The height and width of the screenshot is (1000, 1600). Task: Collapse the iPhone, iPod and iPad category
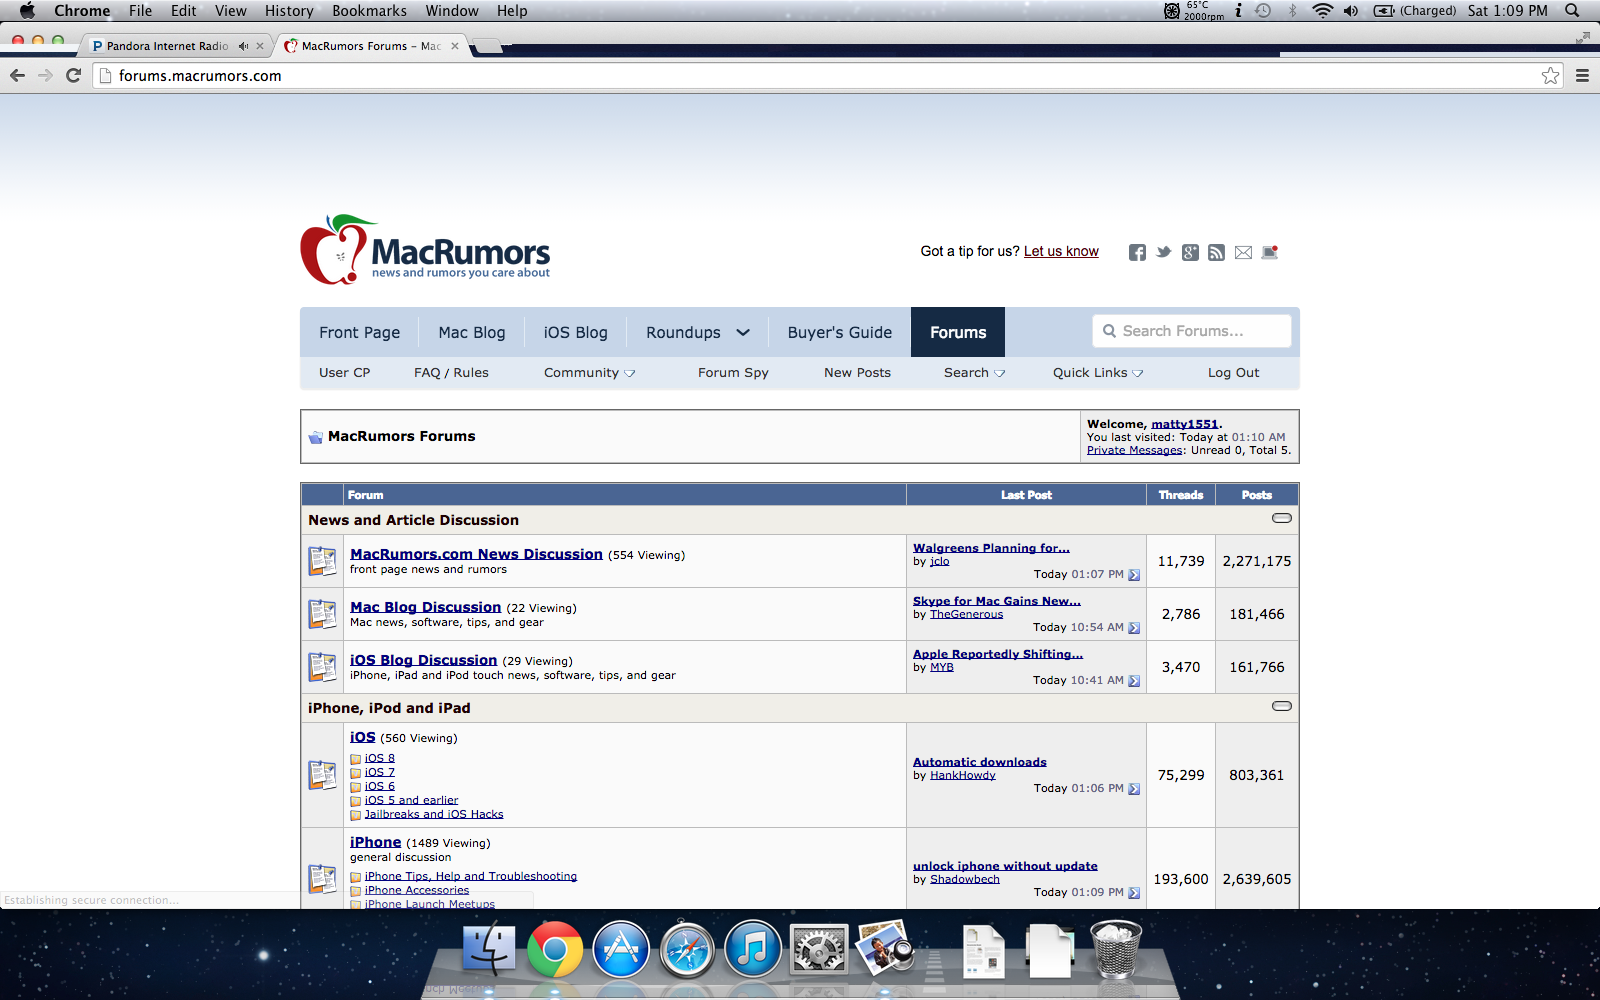click(x=1281, y=706)
